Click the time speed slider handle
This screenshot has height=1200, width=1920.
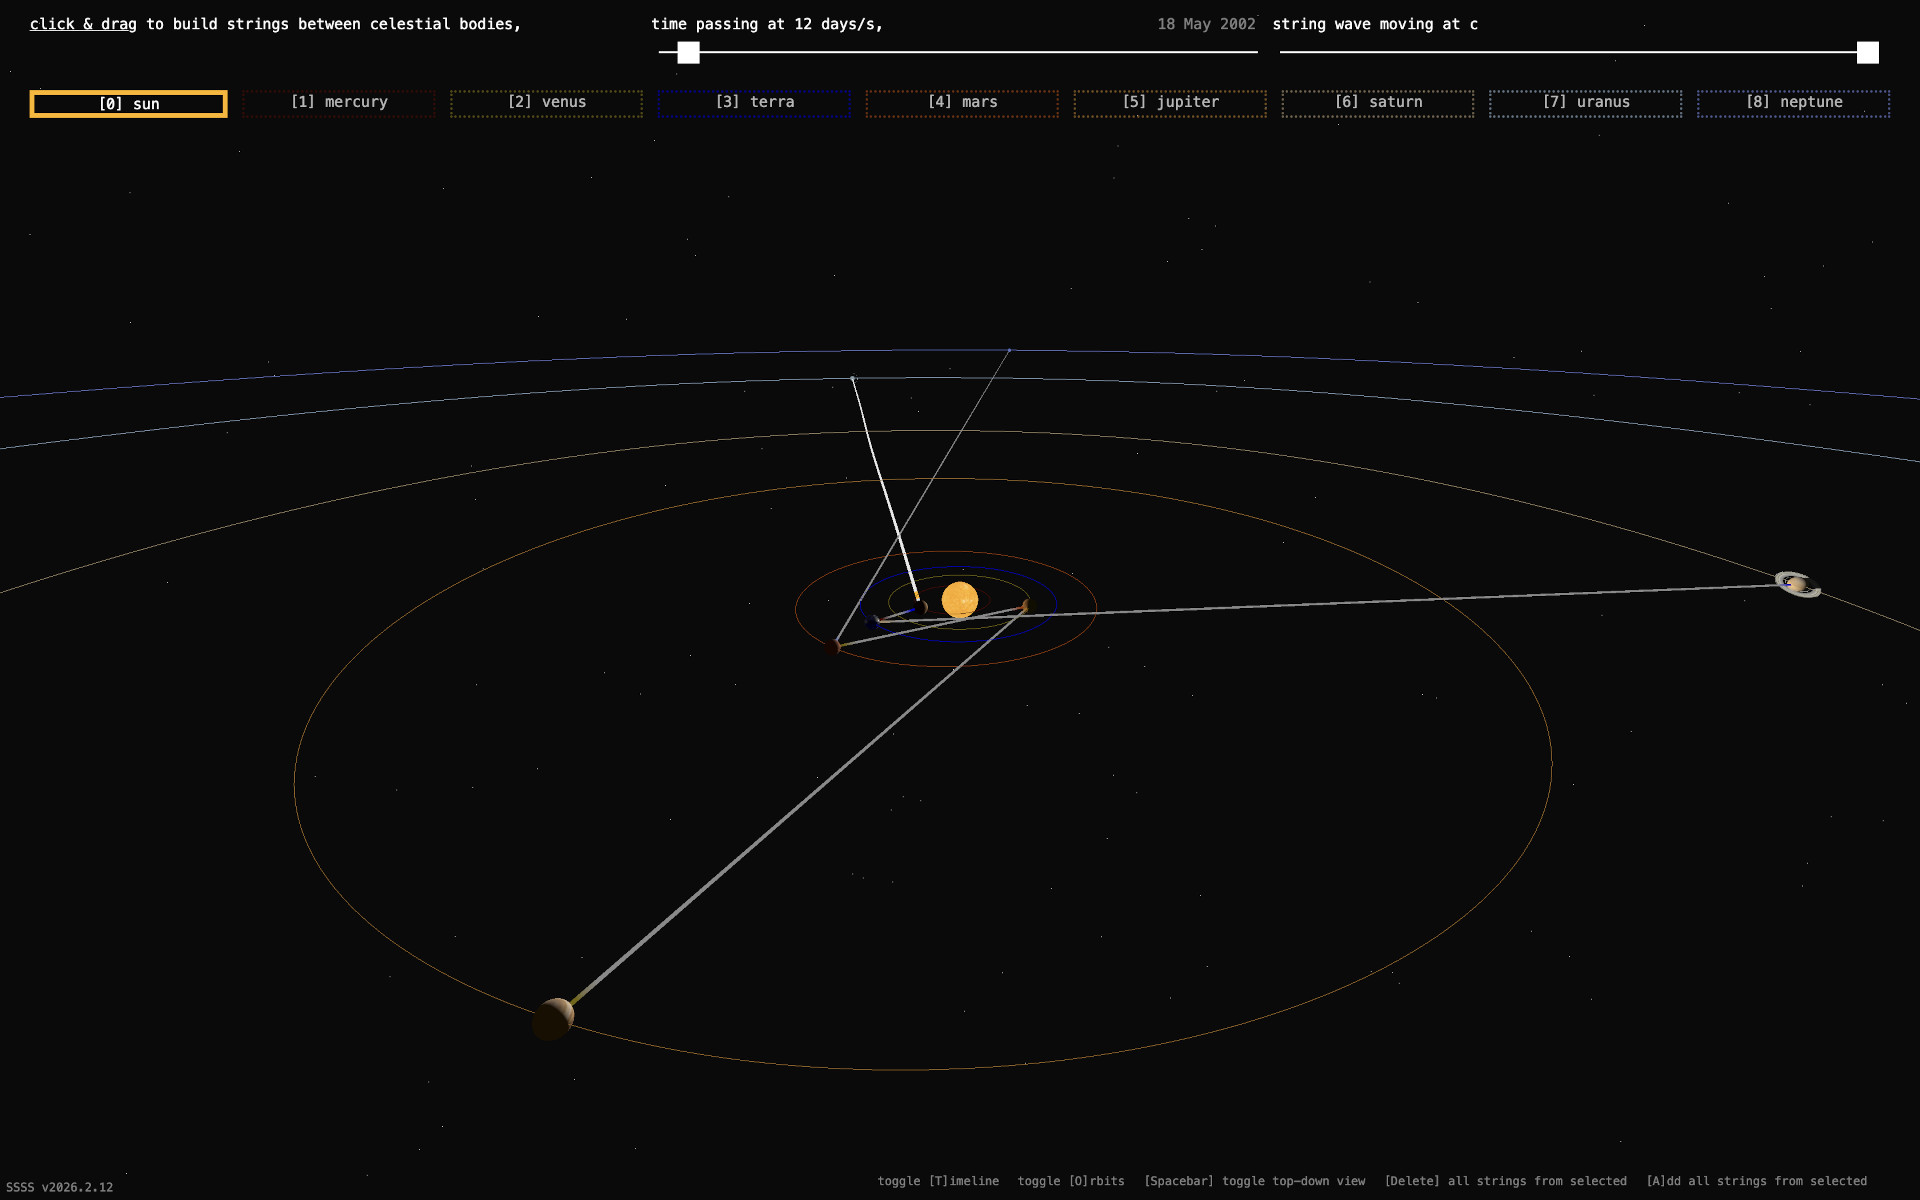pos(688,53)
